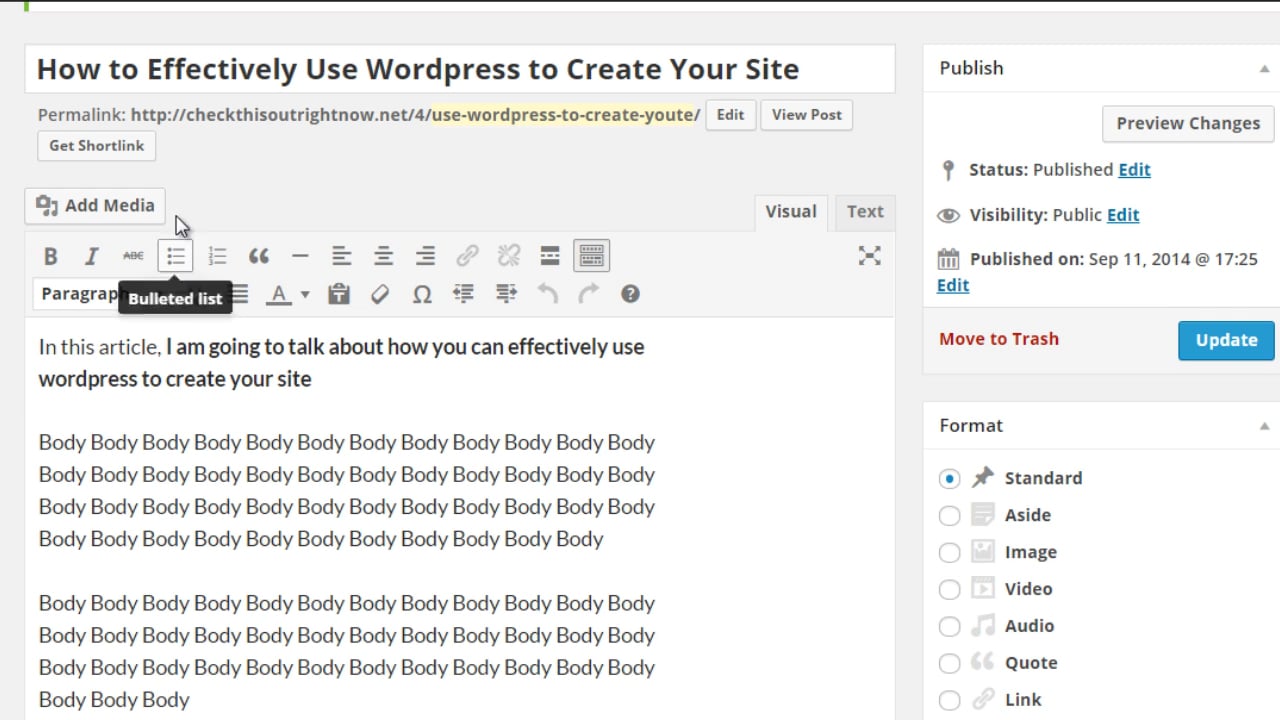Select the Standard post format

(949, 478)
